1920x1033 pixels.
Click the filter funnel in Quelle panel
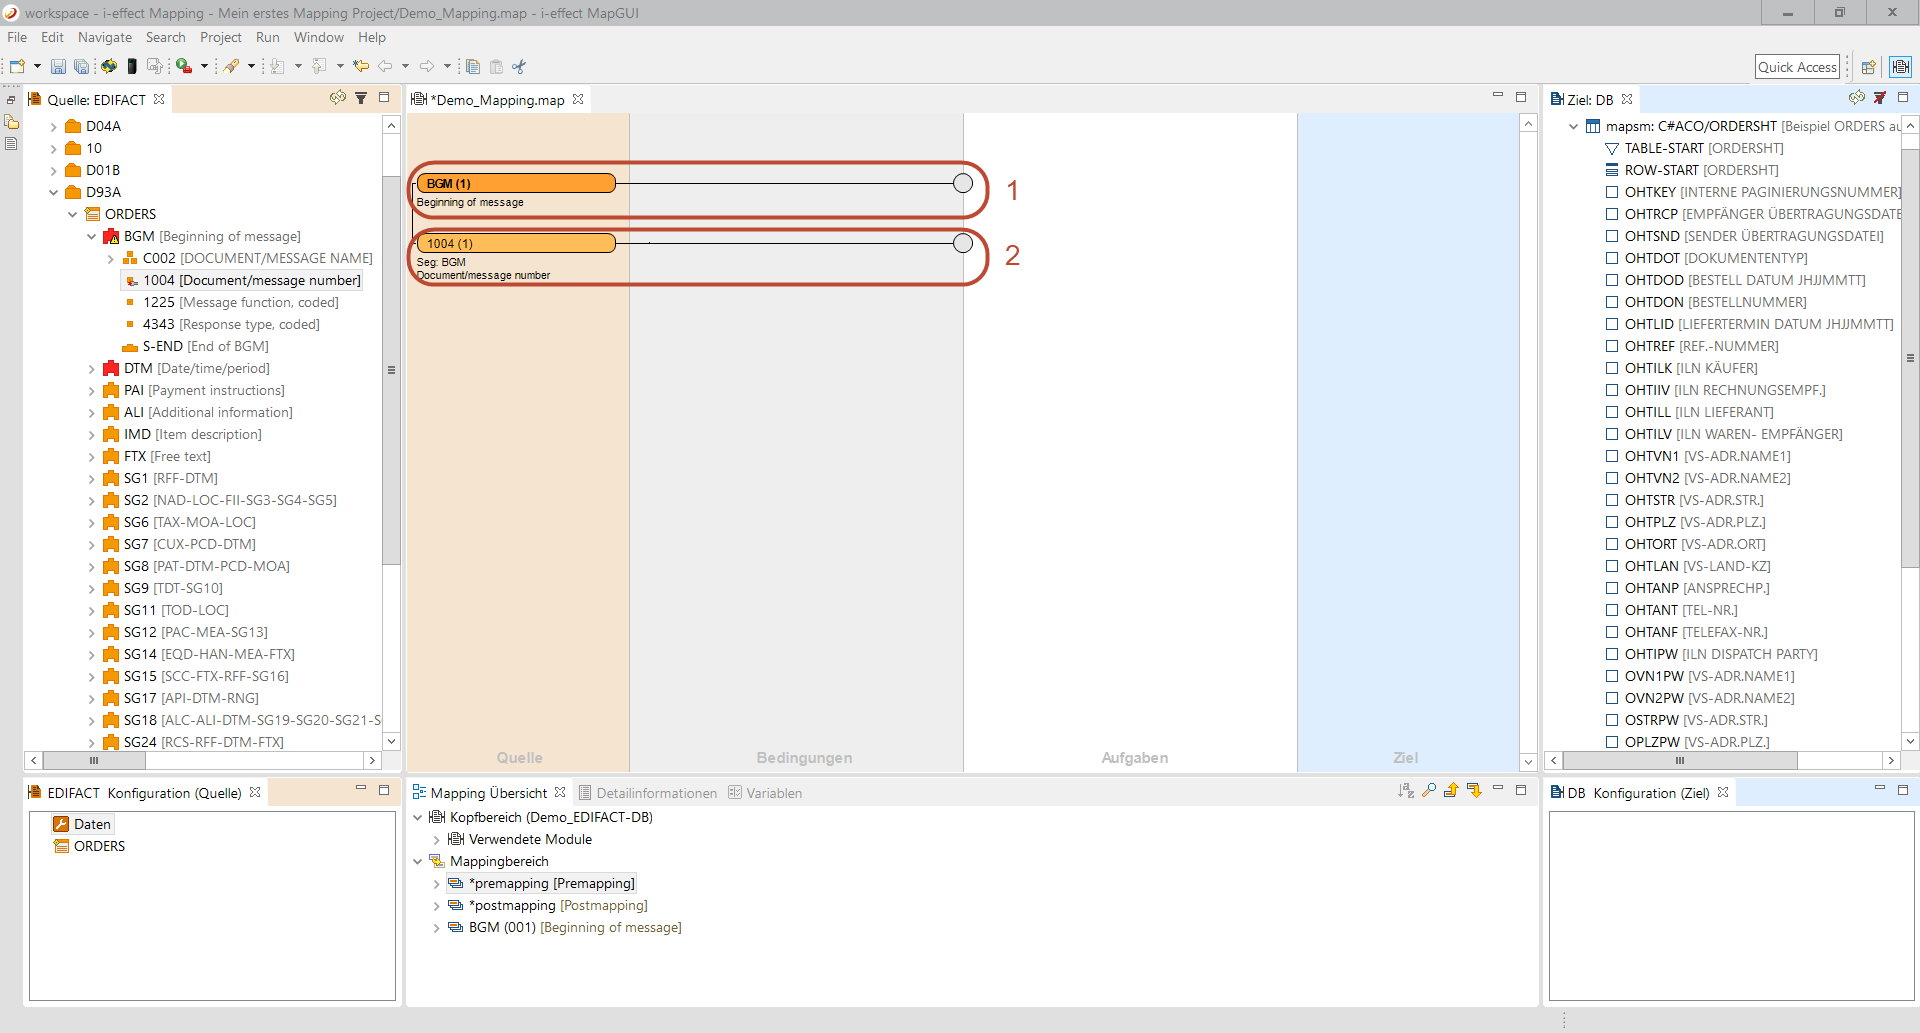click(361, 98)
